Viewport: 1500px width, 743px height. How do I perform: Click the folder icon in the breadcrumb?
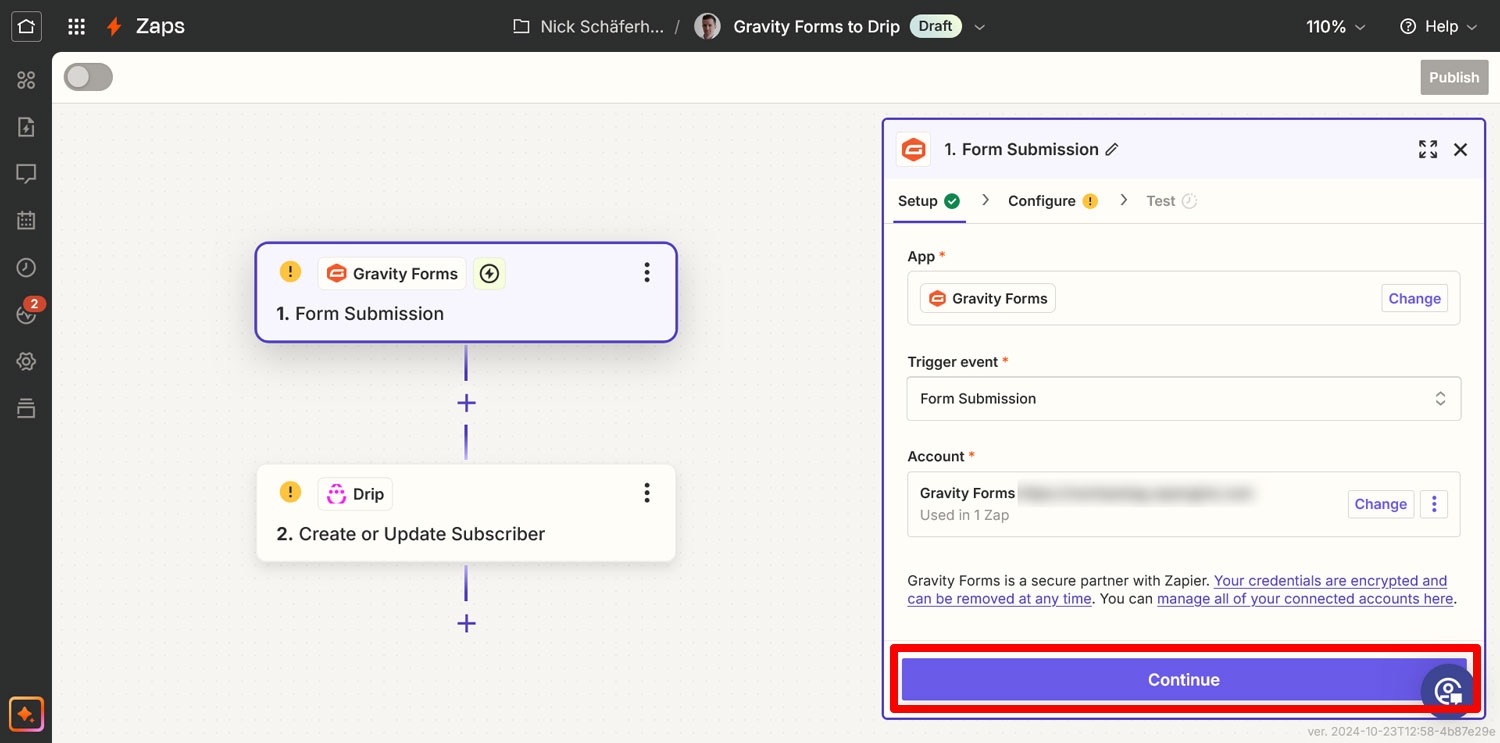point(521,27)
